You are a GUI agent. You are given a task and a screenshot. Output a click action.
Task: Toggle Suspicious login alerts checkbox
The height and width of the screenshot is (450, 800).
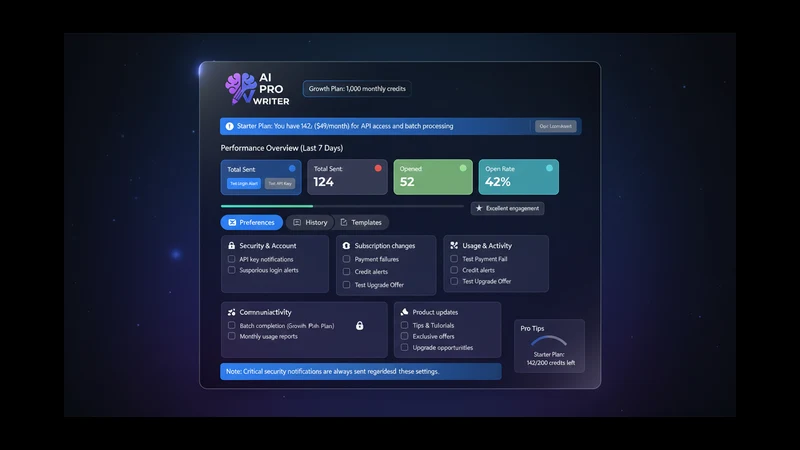coord(232,270)
